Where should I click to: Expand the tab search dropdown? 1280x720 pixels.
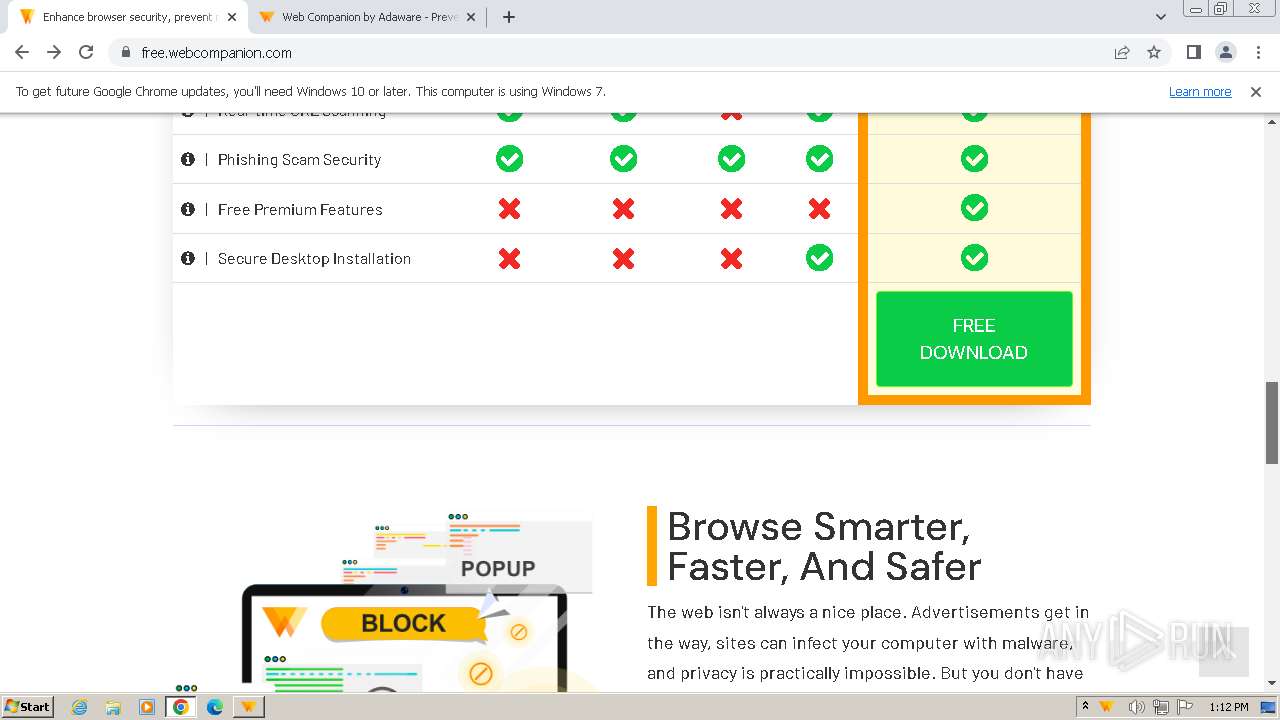tap(1160, 17)
